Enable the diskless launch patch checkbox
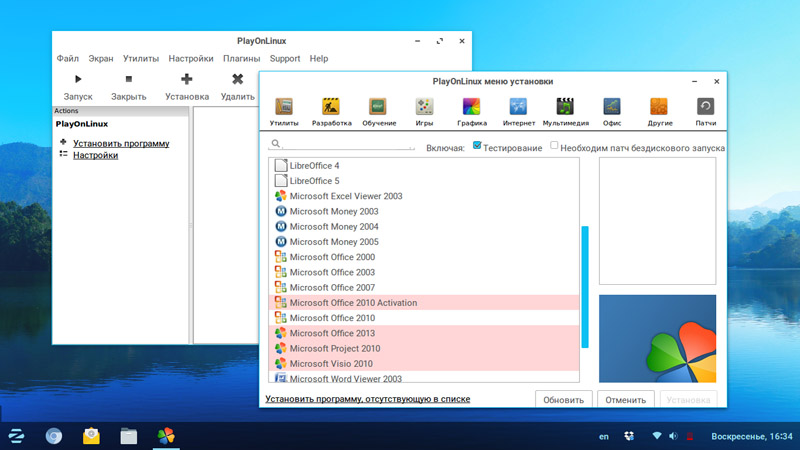Viewport: 800px width, 450px height. coord(554,145)
